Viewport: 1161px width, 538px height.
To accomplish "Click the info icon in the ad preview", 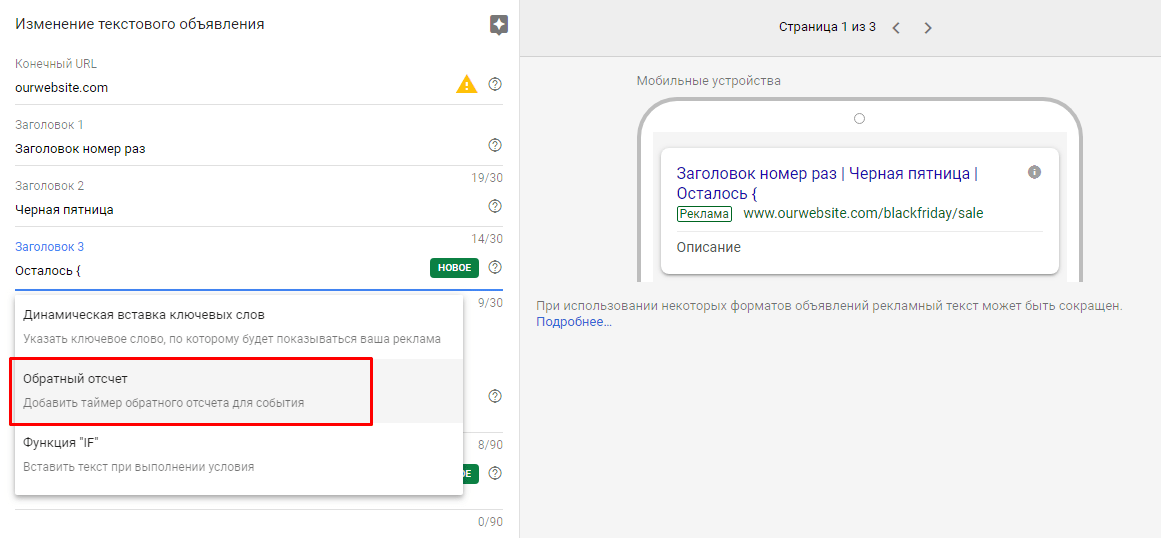I will [1034, 172].
